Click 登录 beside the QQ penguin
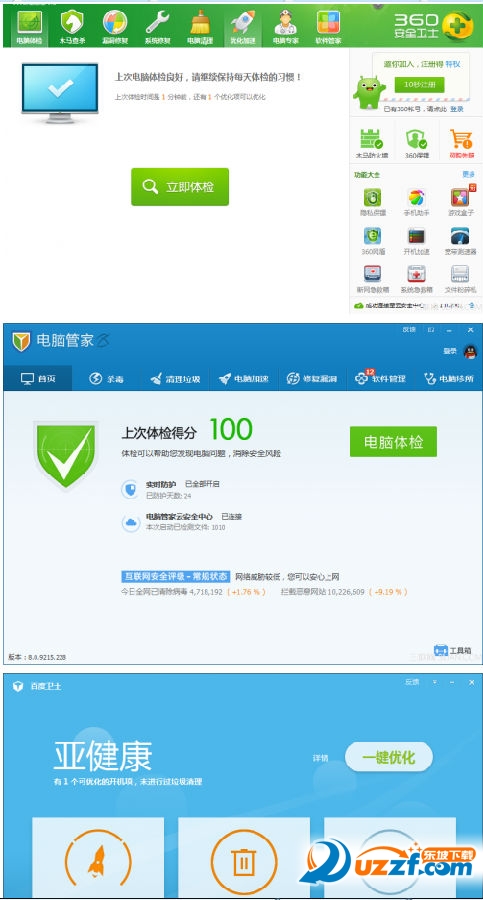Viewport: 483px width, 900px height. pyautogui.click(x=450, y=351)
